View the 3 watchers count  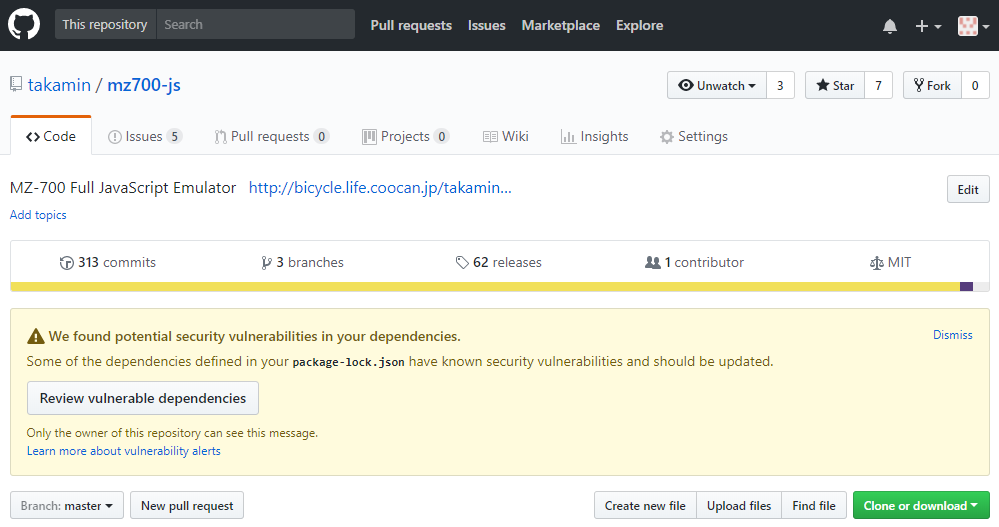[x=780, y=85]
